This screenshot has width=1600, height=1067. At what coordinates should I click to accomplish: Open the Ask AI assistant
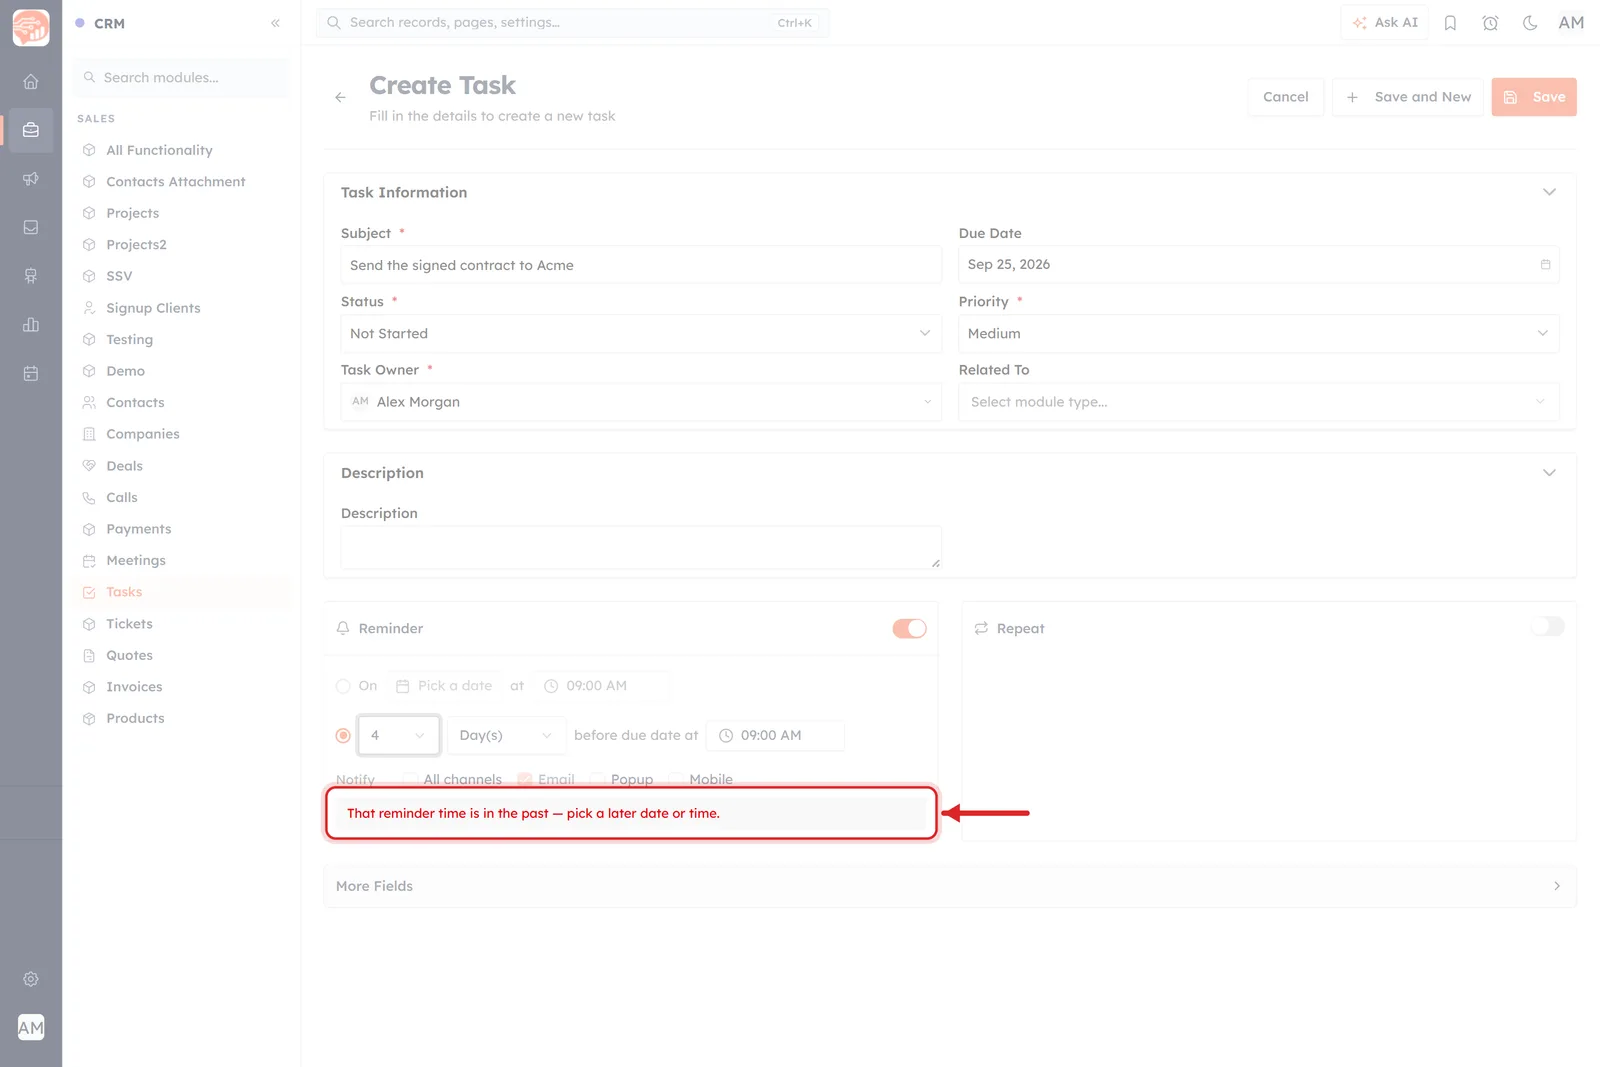pos(1385,23)
